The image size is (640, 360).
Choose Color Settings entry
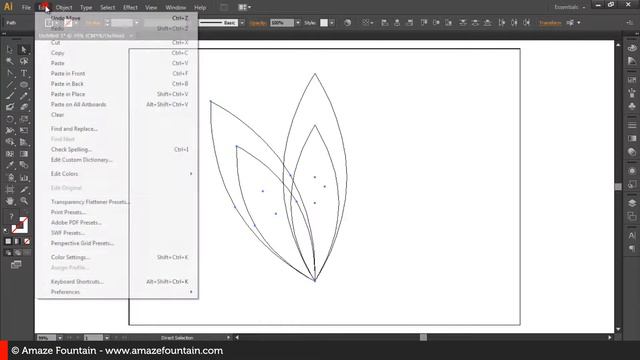tap(117, 258)
